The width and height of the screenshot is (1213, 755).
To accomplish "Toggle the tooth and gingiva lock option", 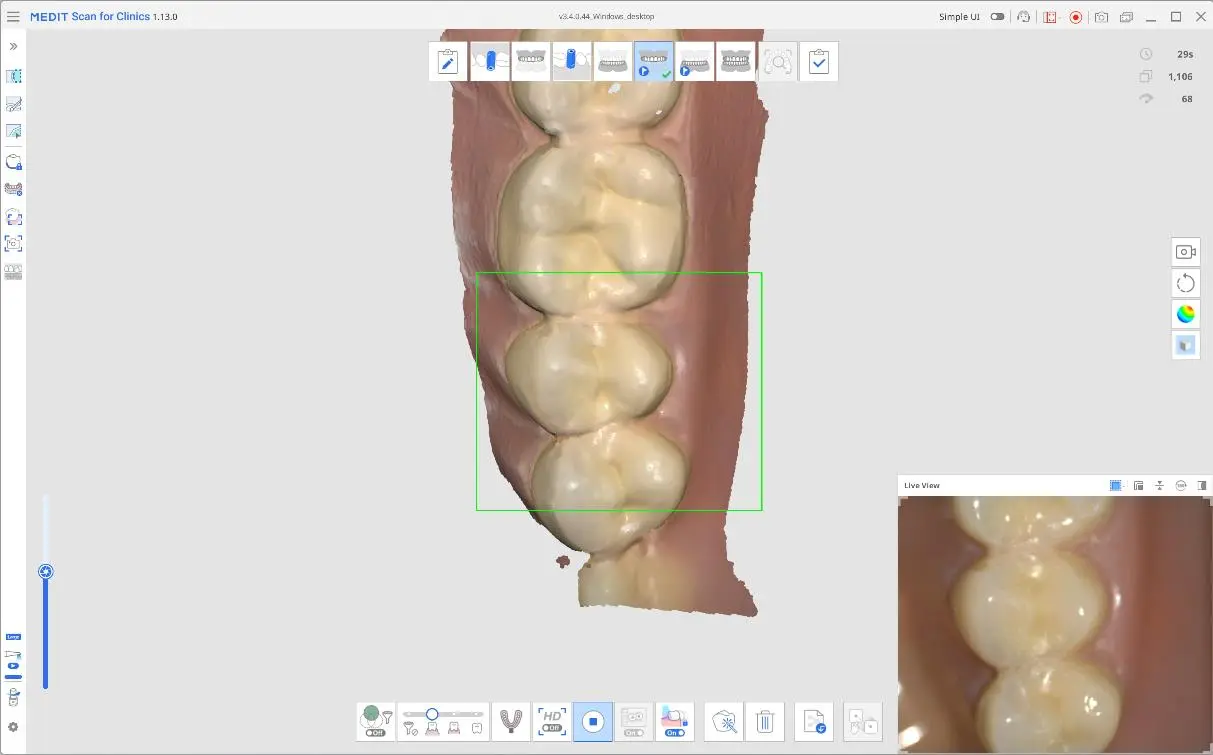I will click(675, 721).
